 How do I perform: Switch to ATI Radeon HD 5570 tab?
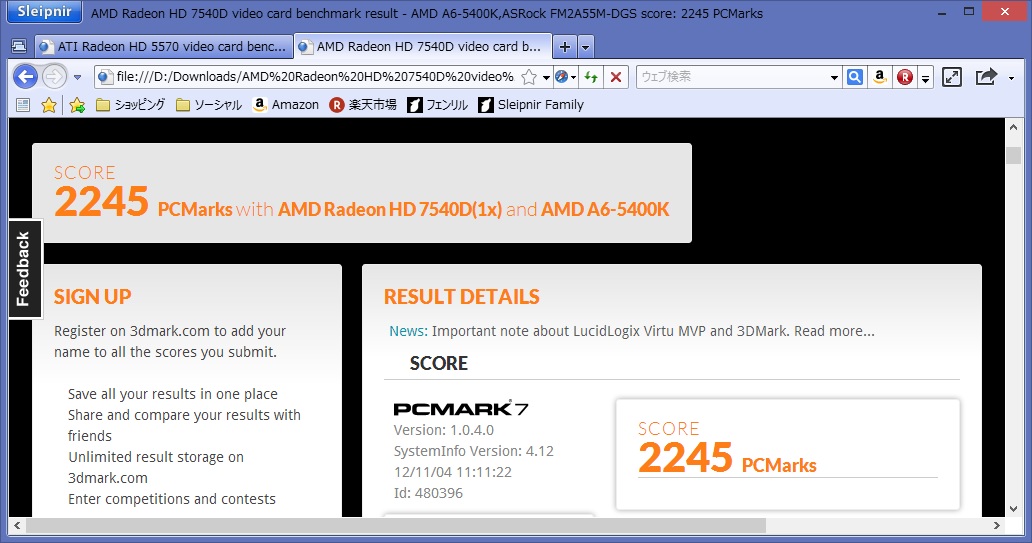164,47
